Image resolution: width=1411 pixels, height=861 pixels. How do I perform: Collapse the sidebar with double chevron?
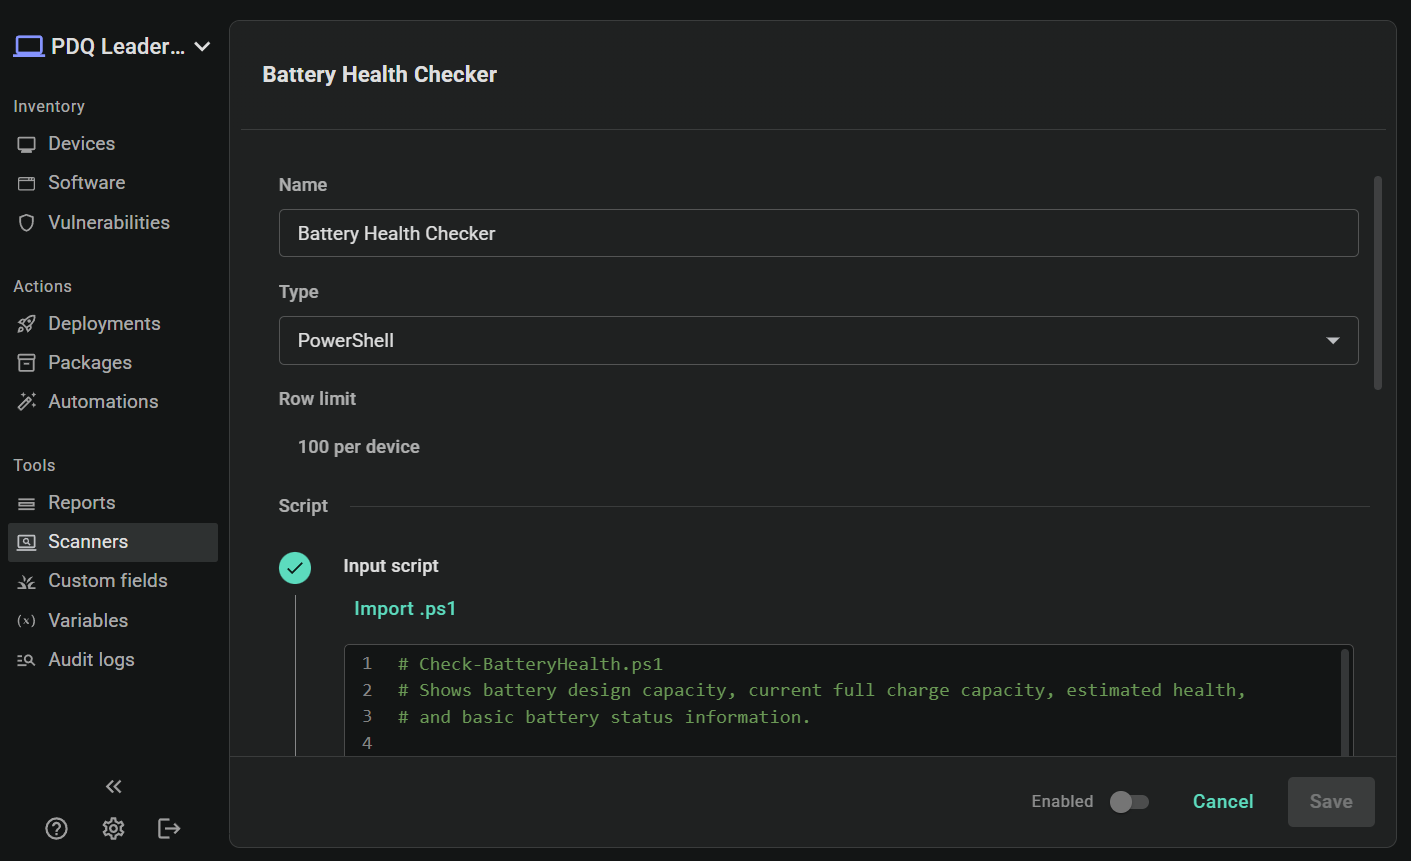(114, 787)
